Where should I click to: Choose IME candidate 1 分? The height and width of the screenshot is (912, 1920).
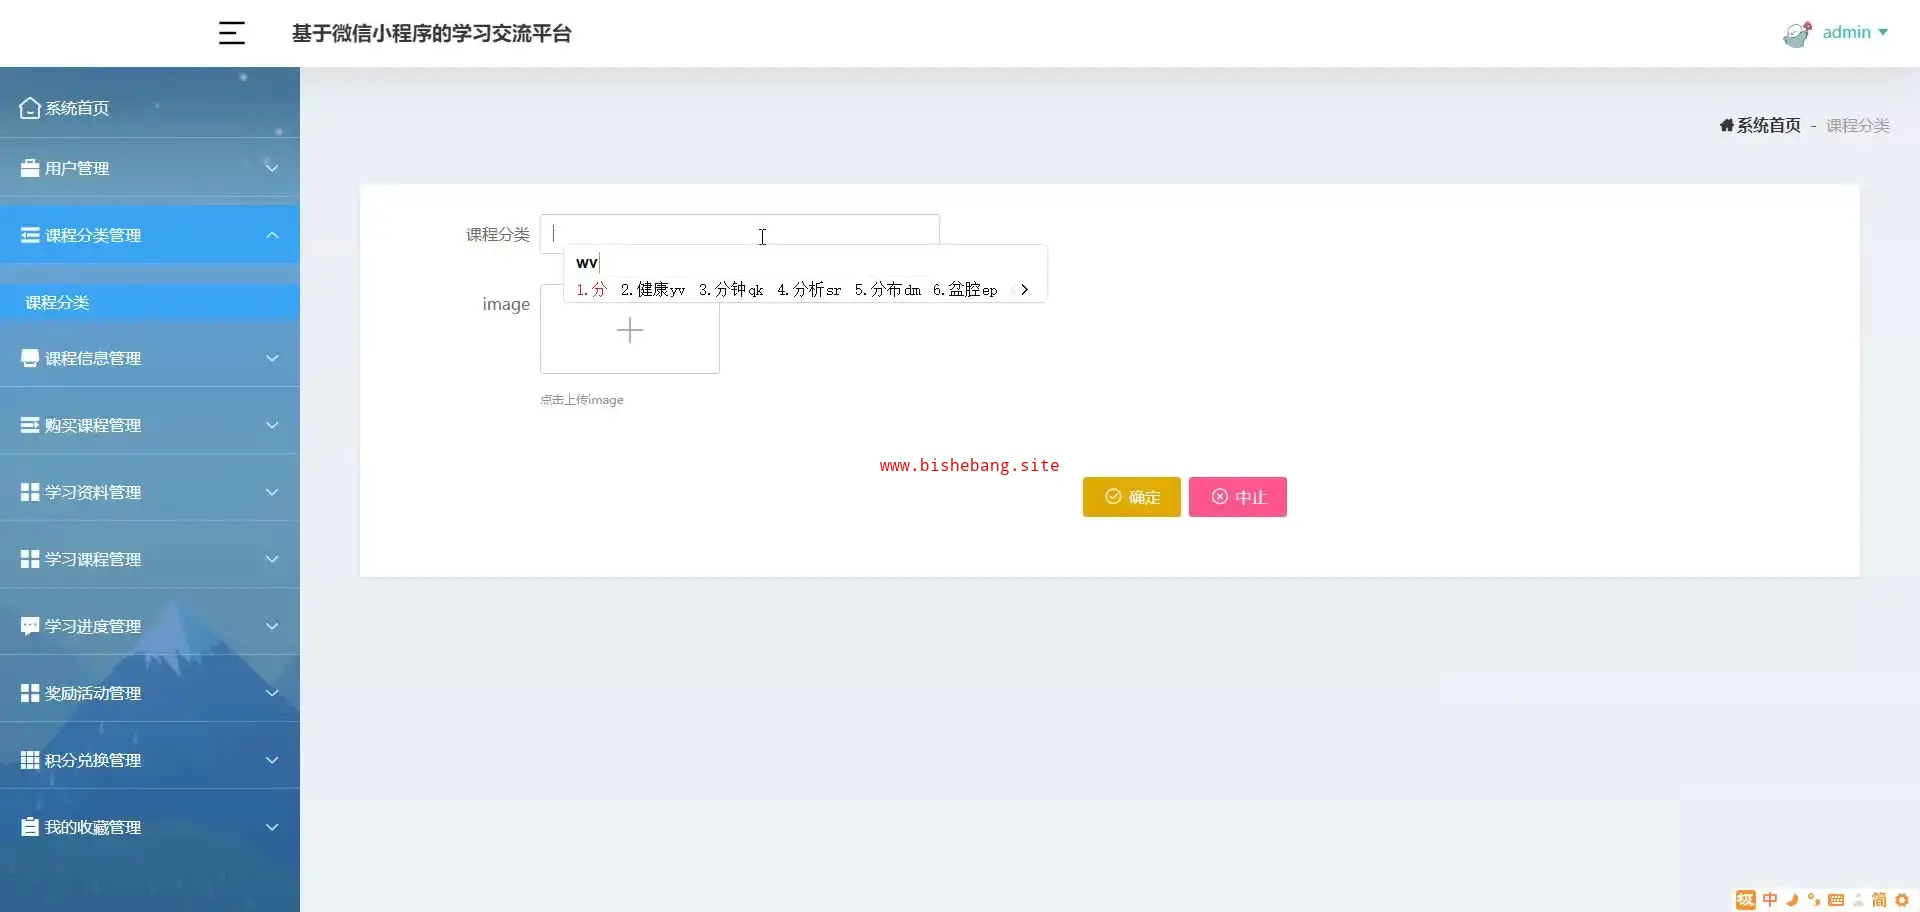591,290
